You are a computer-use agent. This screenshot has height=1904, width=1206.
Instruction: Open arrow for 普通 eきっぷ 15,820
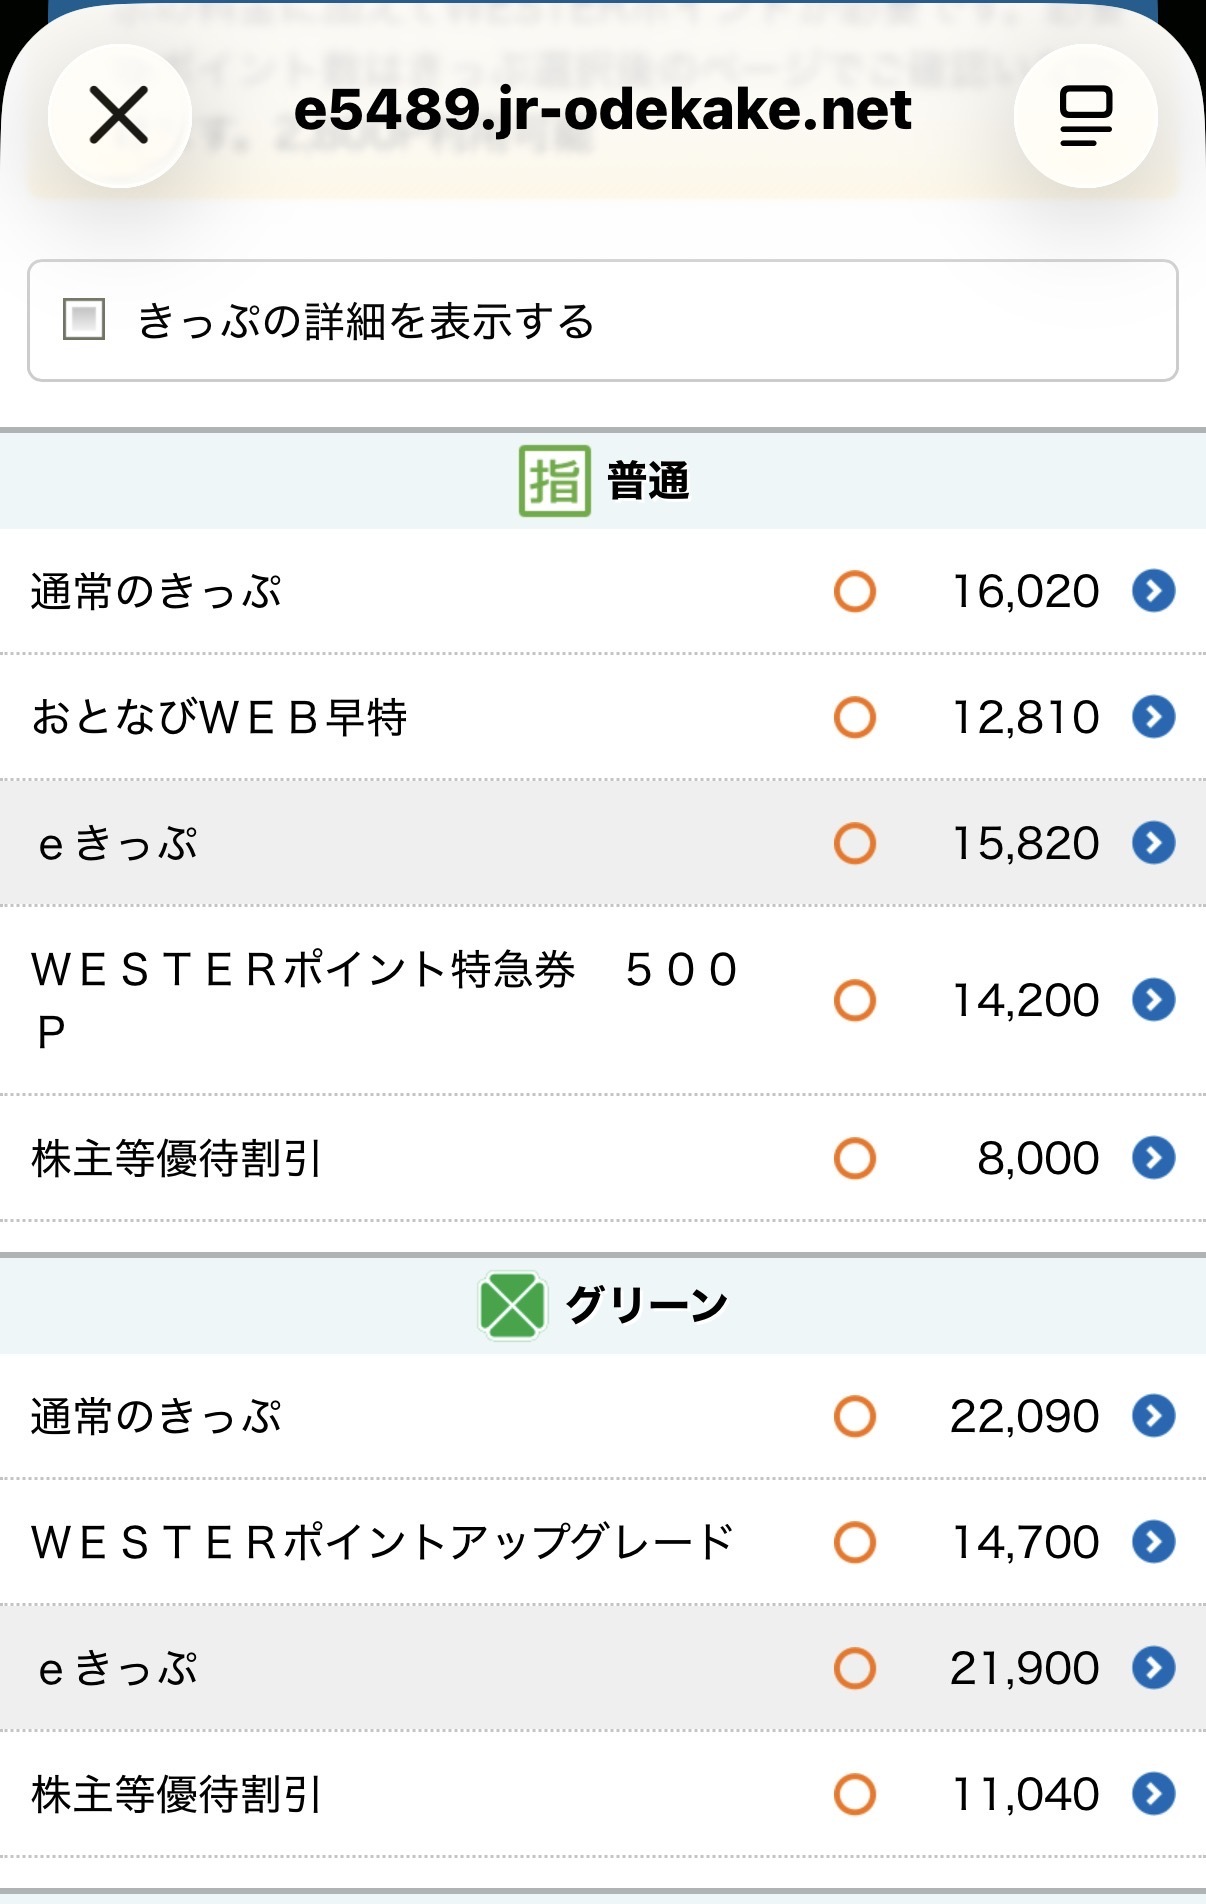click(x=1153, y=843)
